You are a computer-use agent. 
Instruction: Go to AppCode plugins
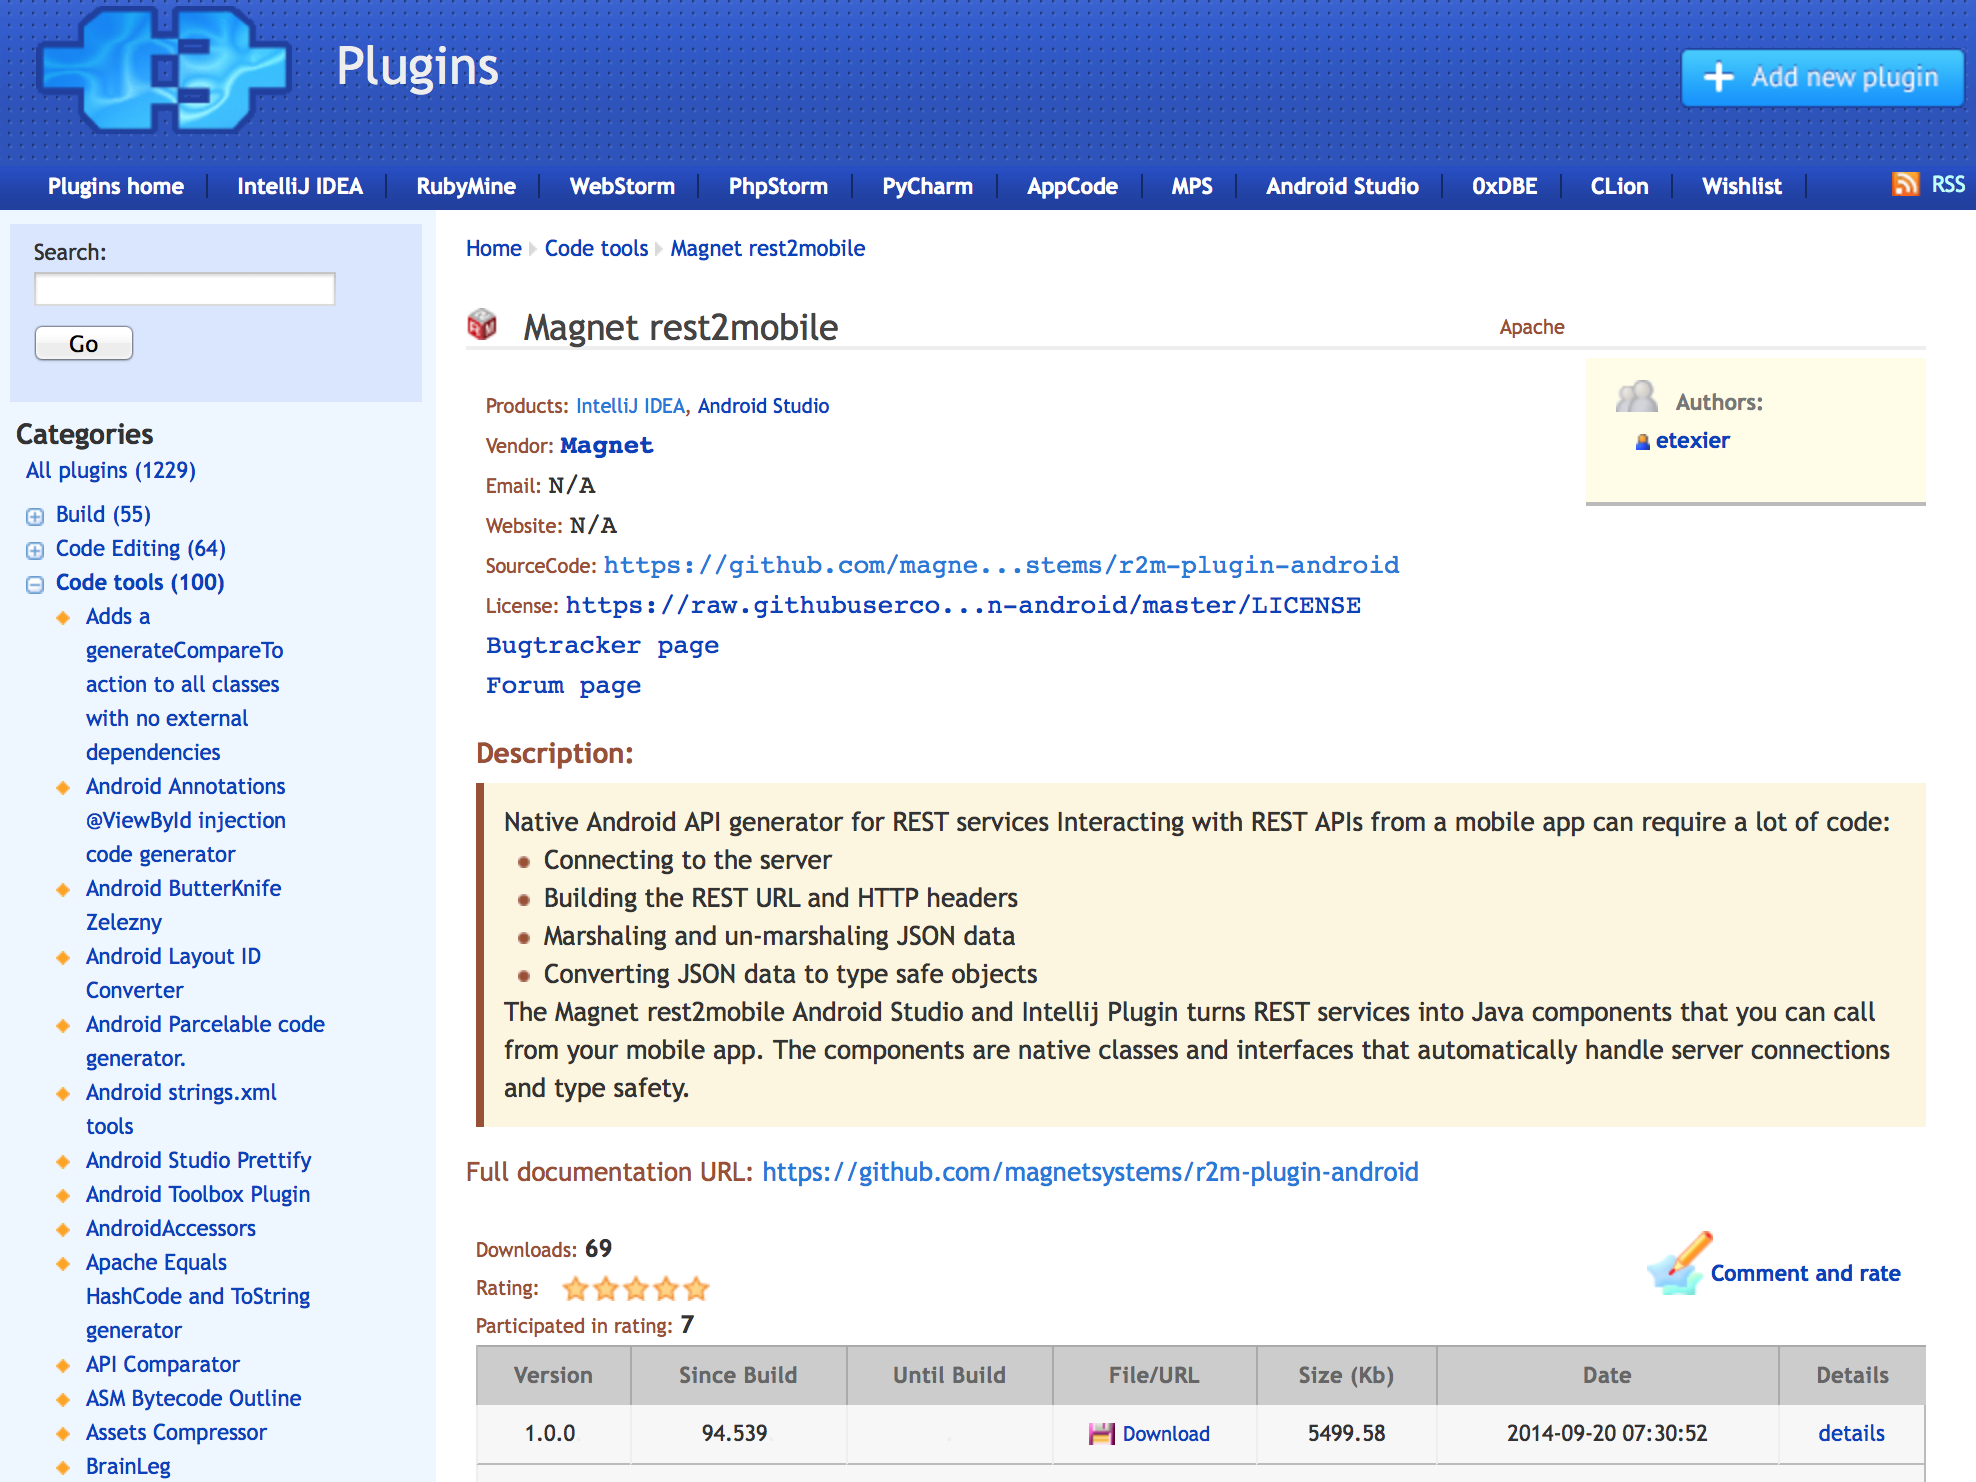(x=1072, y=186)
